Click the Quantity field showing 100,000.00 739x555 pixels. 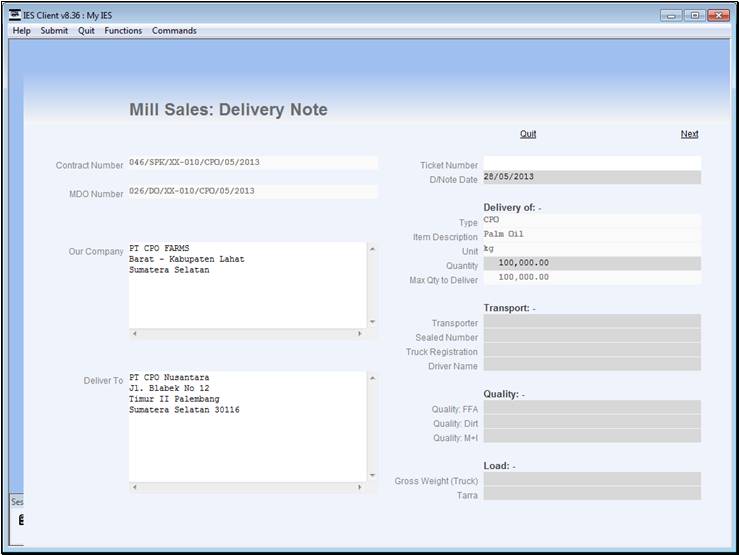click(x=592, y=263)
